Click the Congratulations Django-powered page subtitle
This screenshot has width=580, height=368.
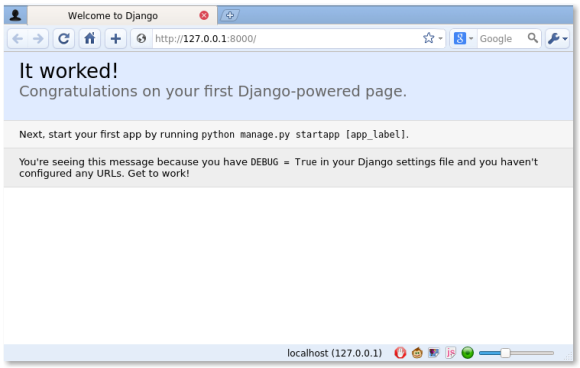213,91
